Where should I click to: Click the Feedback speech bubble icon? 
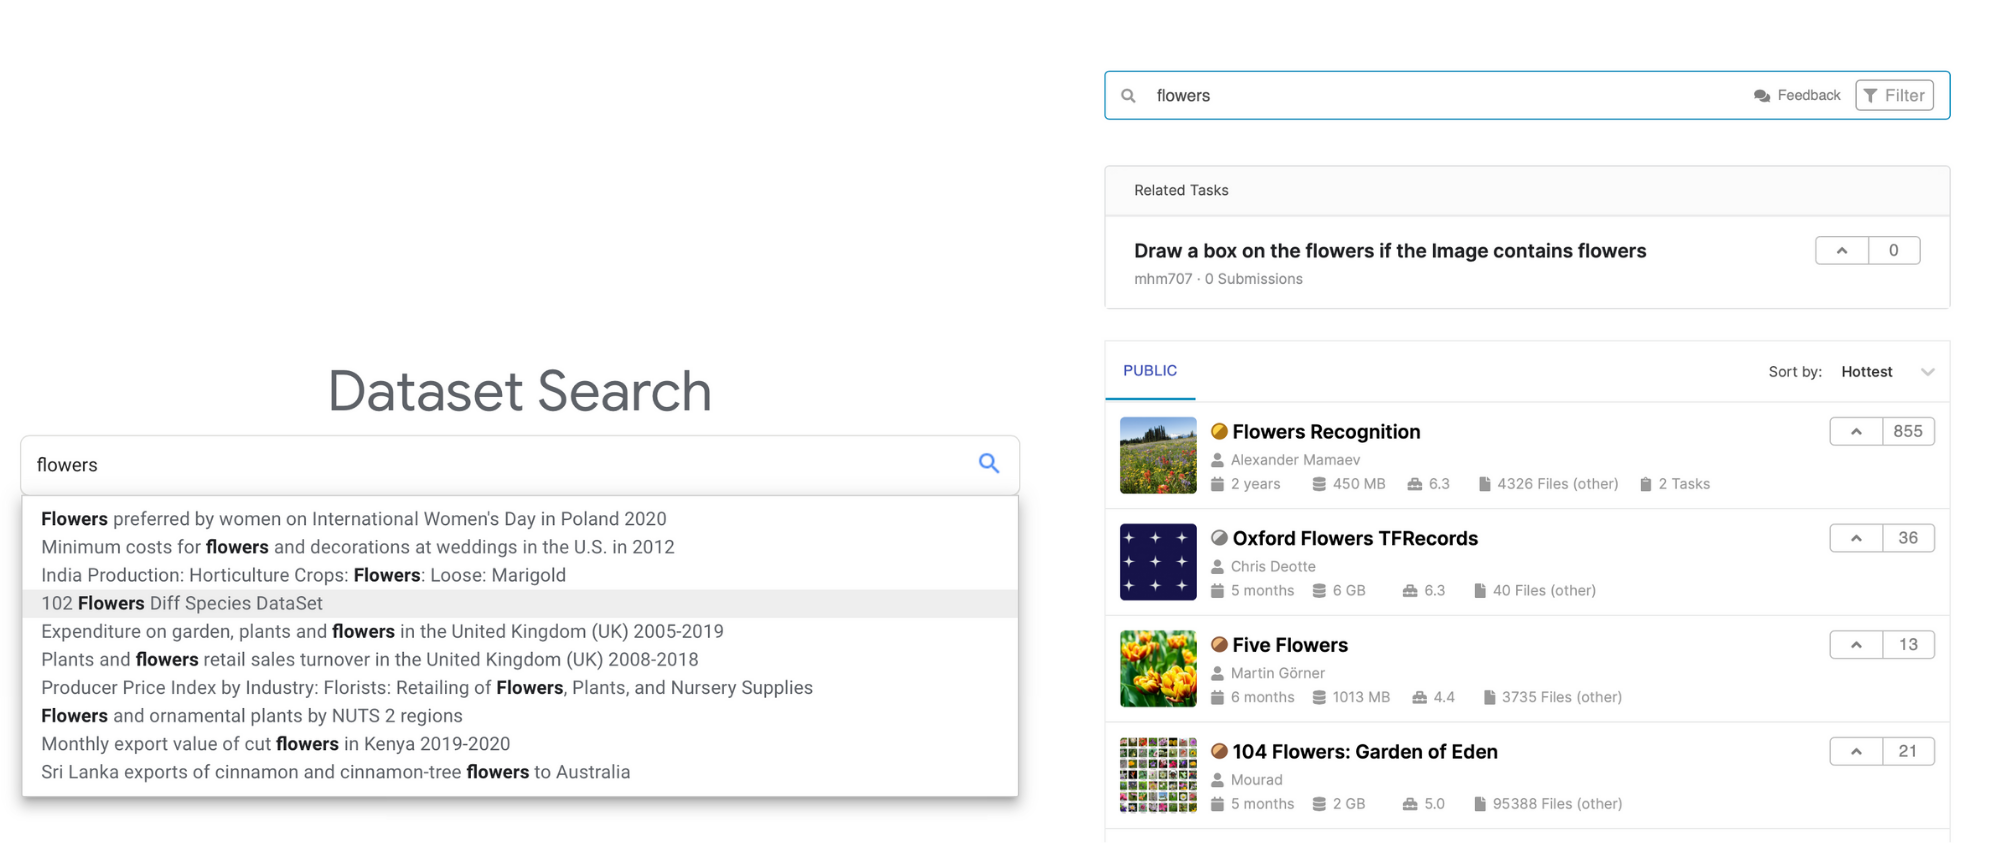tap(1761, 96)
